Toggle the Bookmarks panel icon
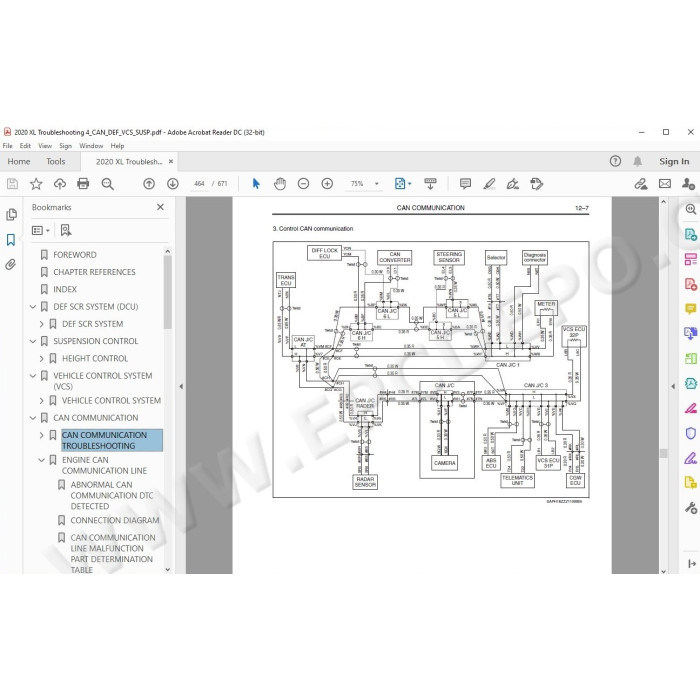 11,240
